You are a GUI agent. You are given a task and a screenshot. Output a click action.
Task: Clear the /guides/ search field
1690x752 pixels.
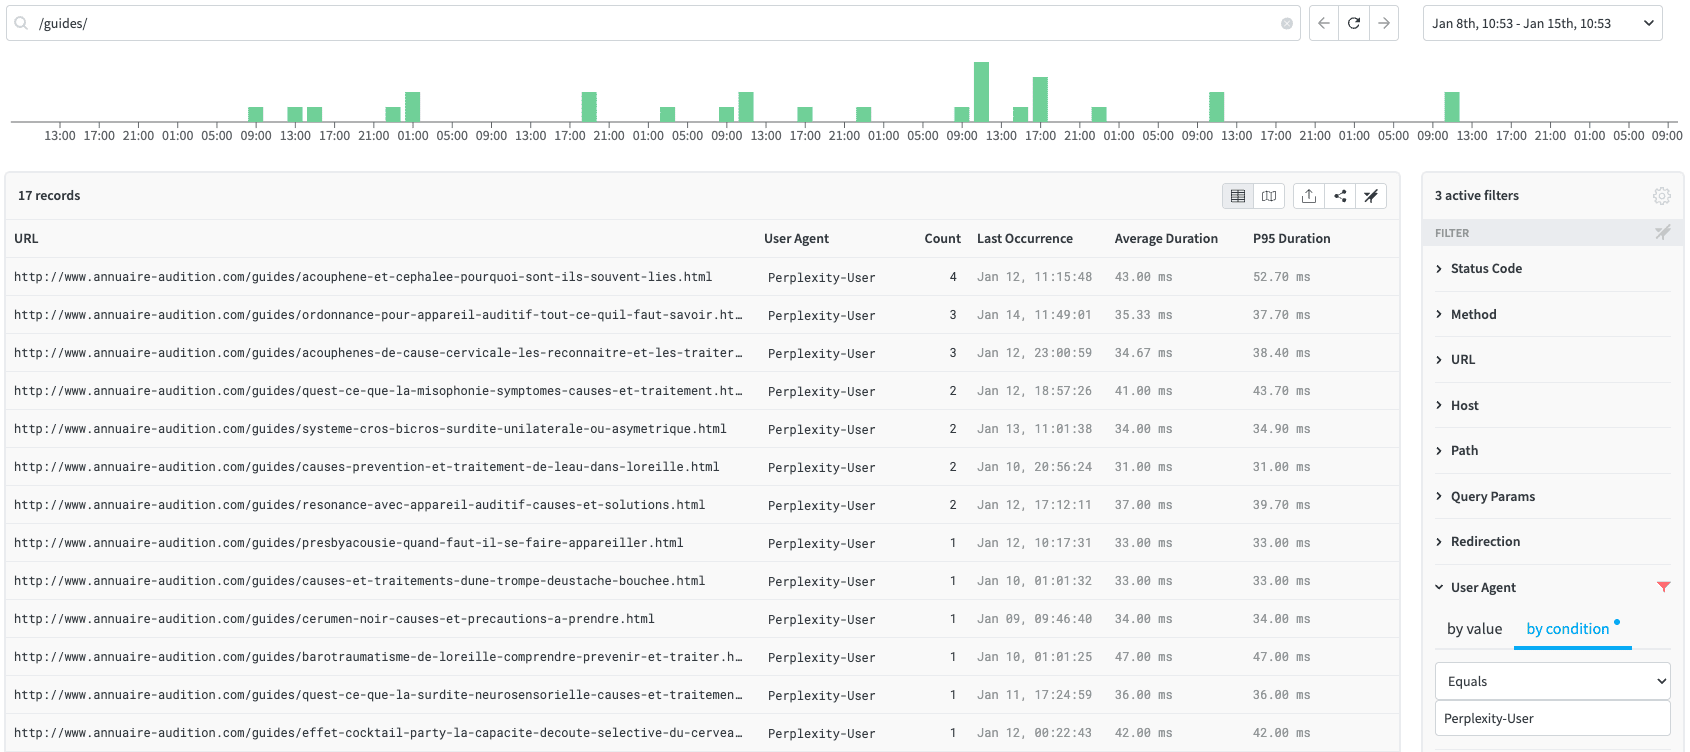point(1287,23)
